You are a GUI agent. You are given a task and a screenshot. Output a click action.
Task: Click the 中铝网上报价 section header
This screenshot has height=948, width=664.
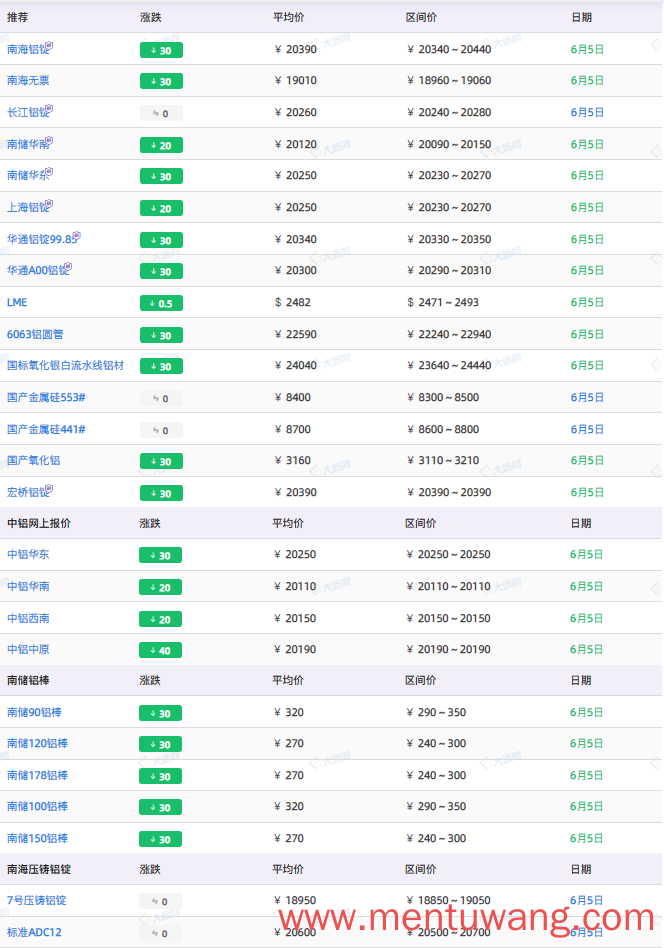[39, 524]
